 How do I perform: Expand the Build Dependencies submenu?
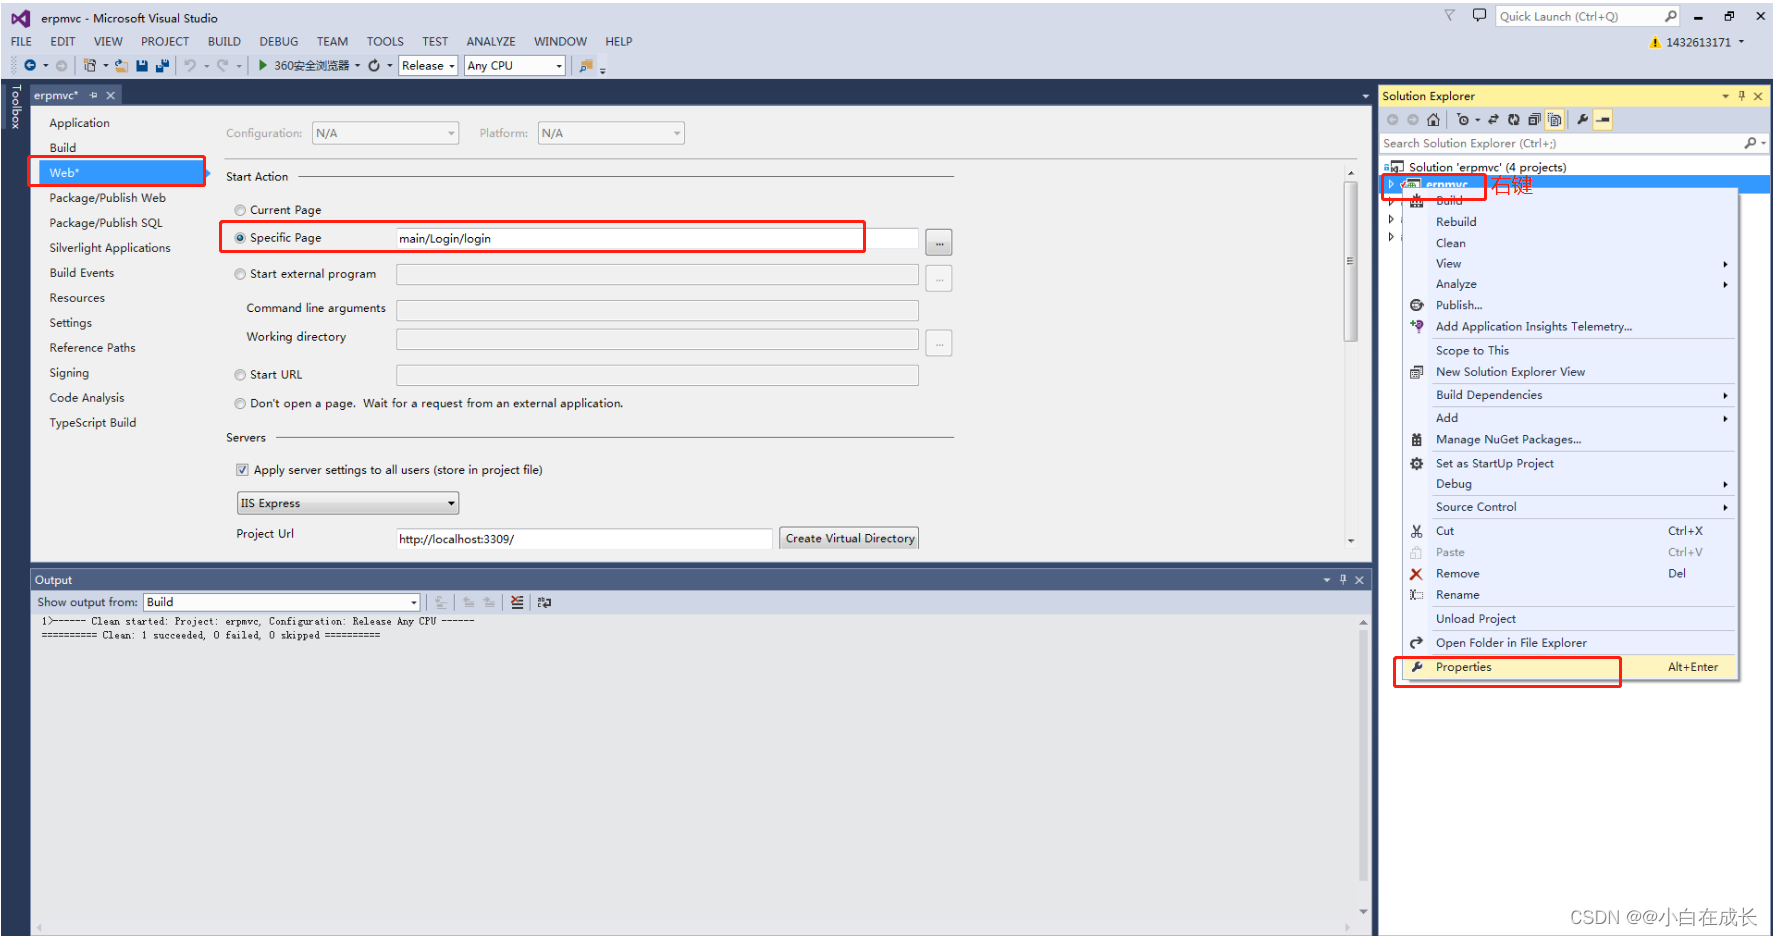[1489, 395]
